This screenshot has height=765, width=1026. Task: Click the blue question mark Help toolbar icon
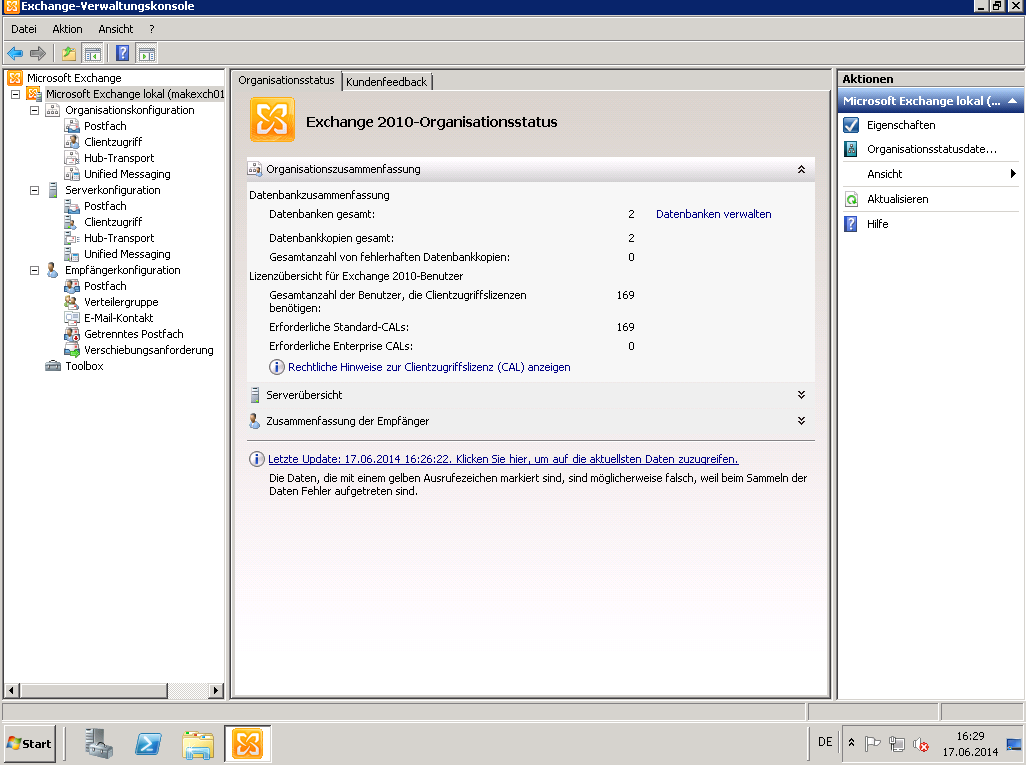122,53
